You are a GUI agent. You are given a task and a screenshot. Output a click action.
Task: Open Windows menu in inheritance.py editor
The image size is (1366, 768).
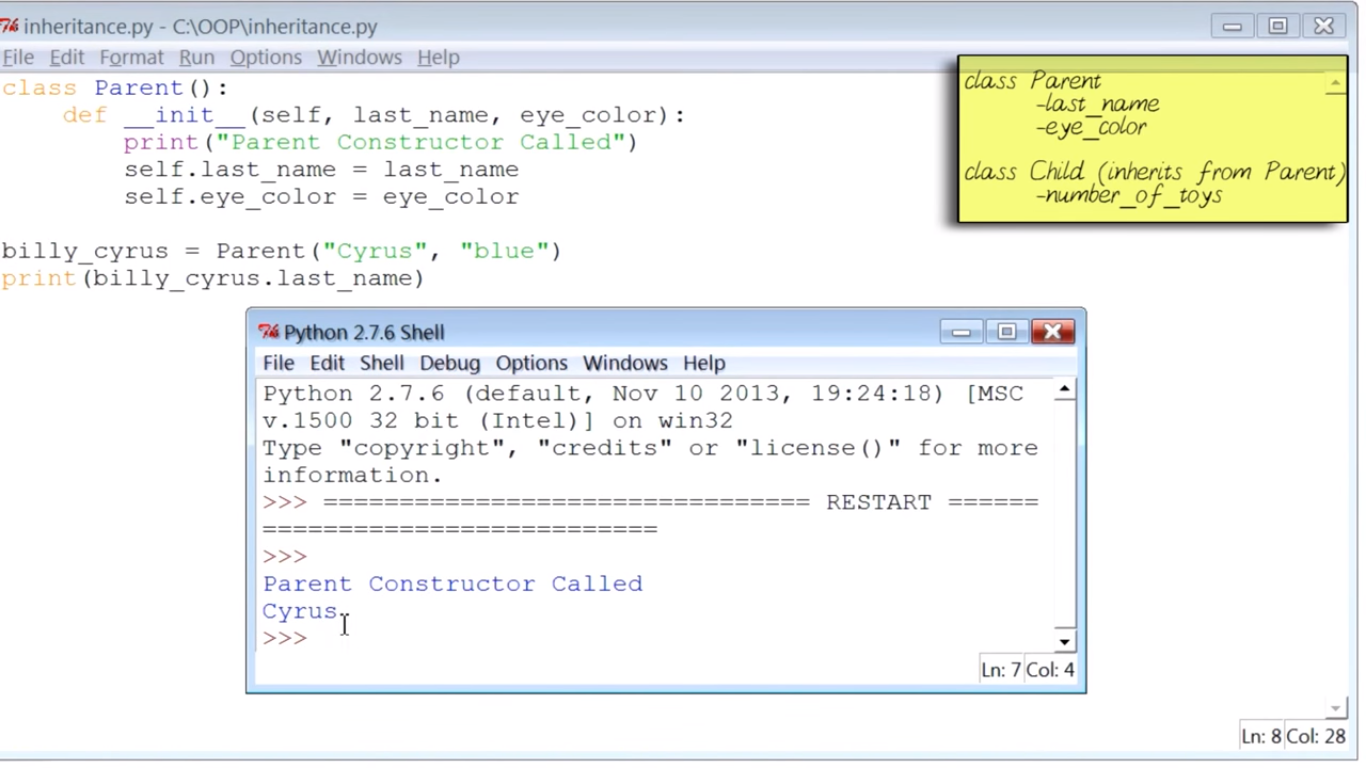coord(359,58)
